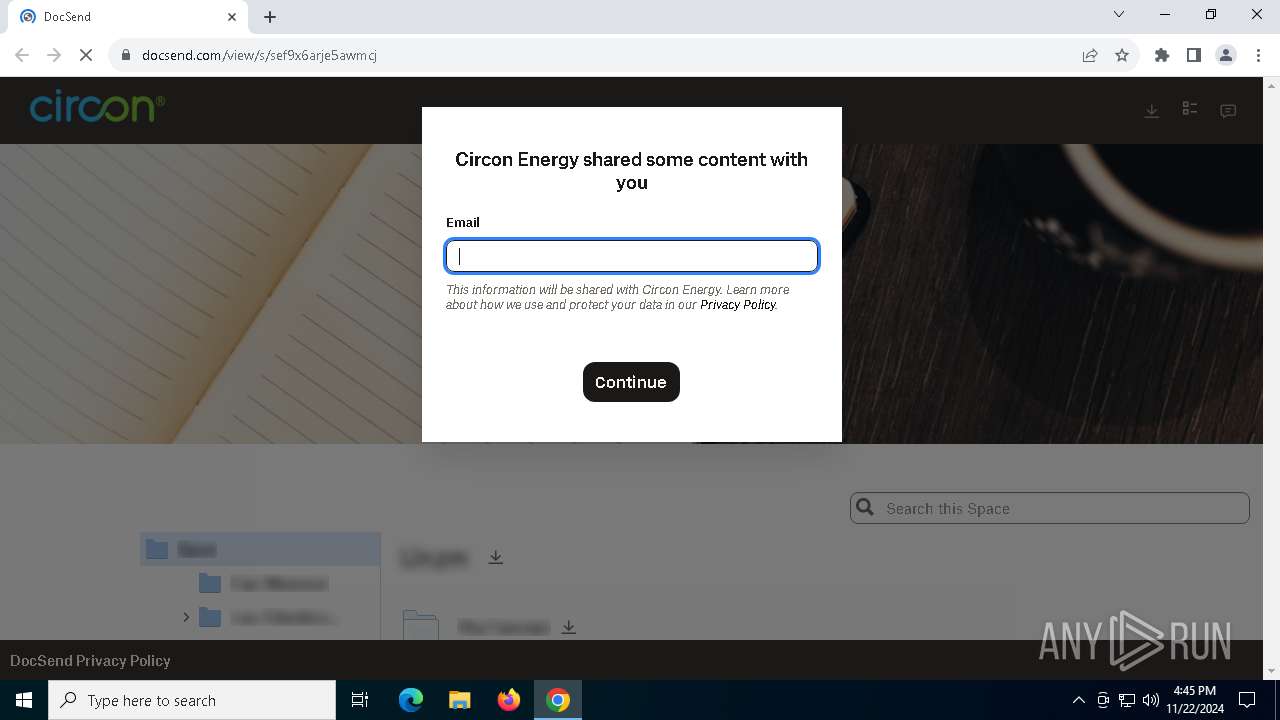Click the Search this Space field

click(x=1050, y=508)
